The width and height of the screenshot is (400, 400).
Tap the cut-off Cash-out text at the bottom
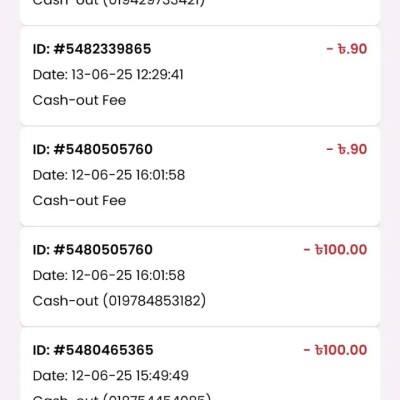pos(122,397)
